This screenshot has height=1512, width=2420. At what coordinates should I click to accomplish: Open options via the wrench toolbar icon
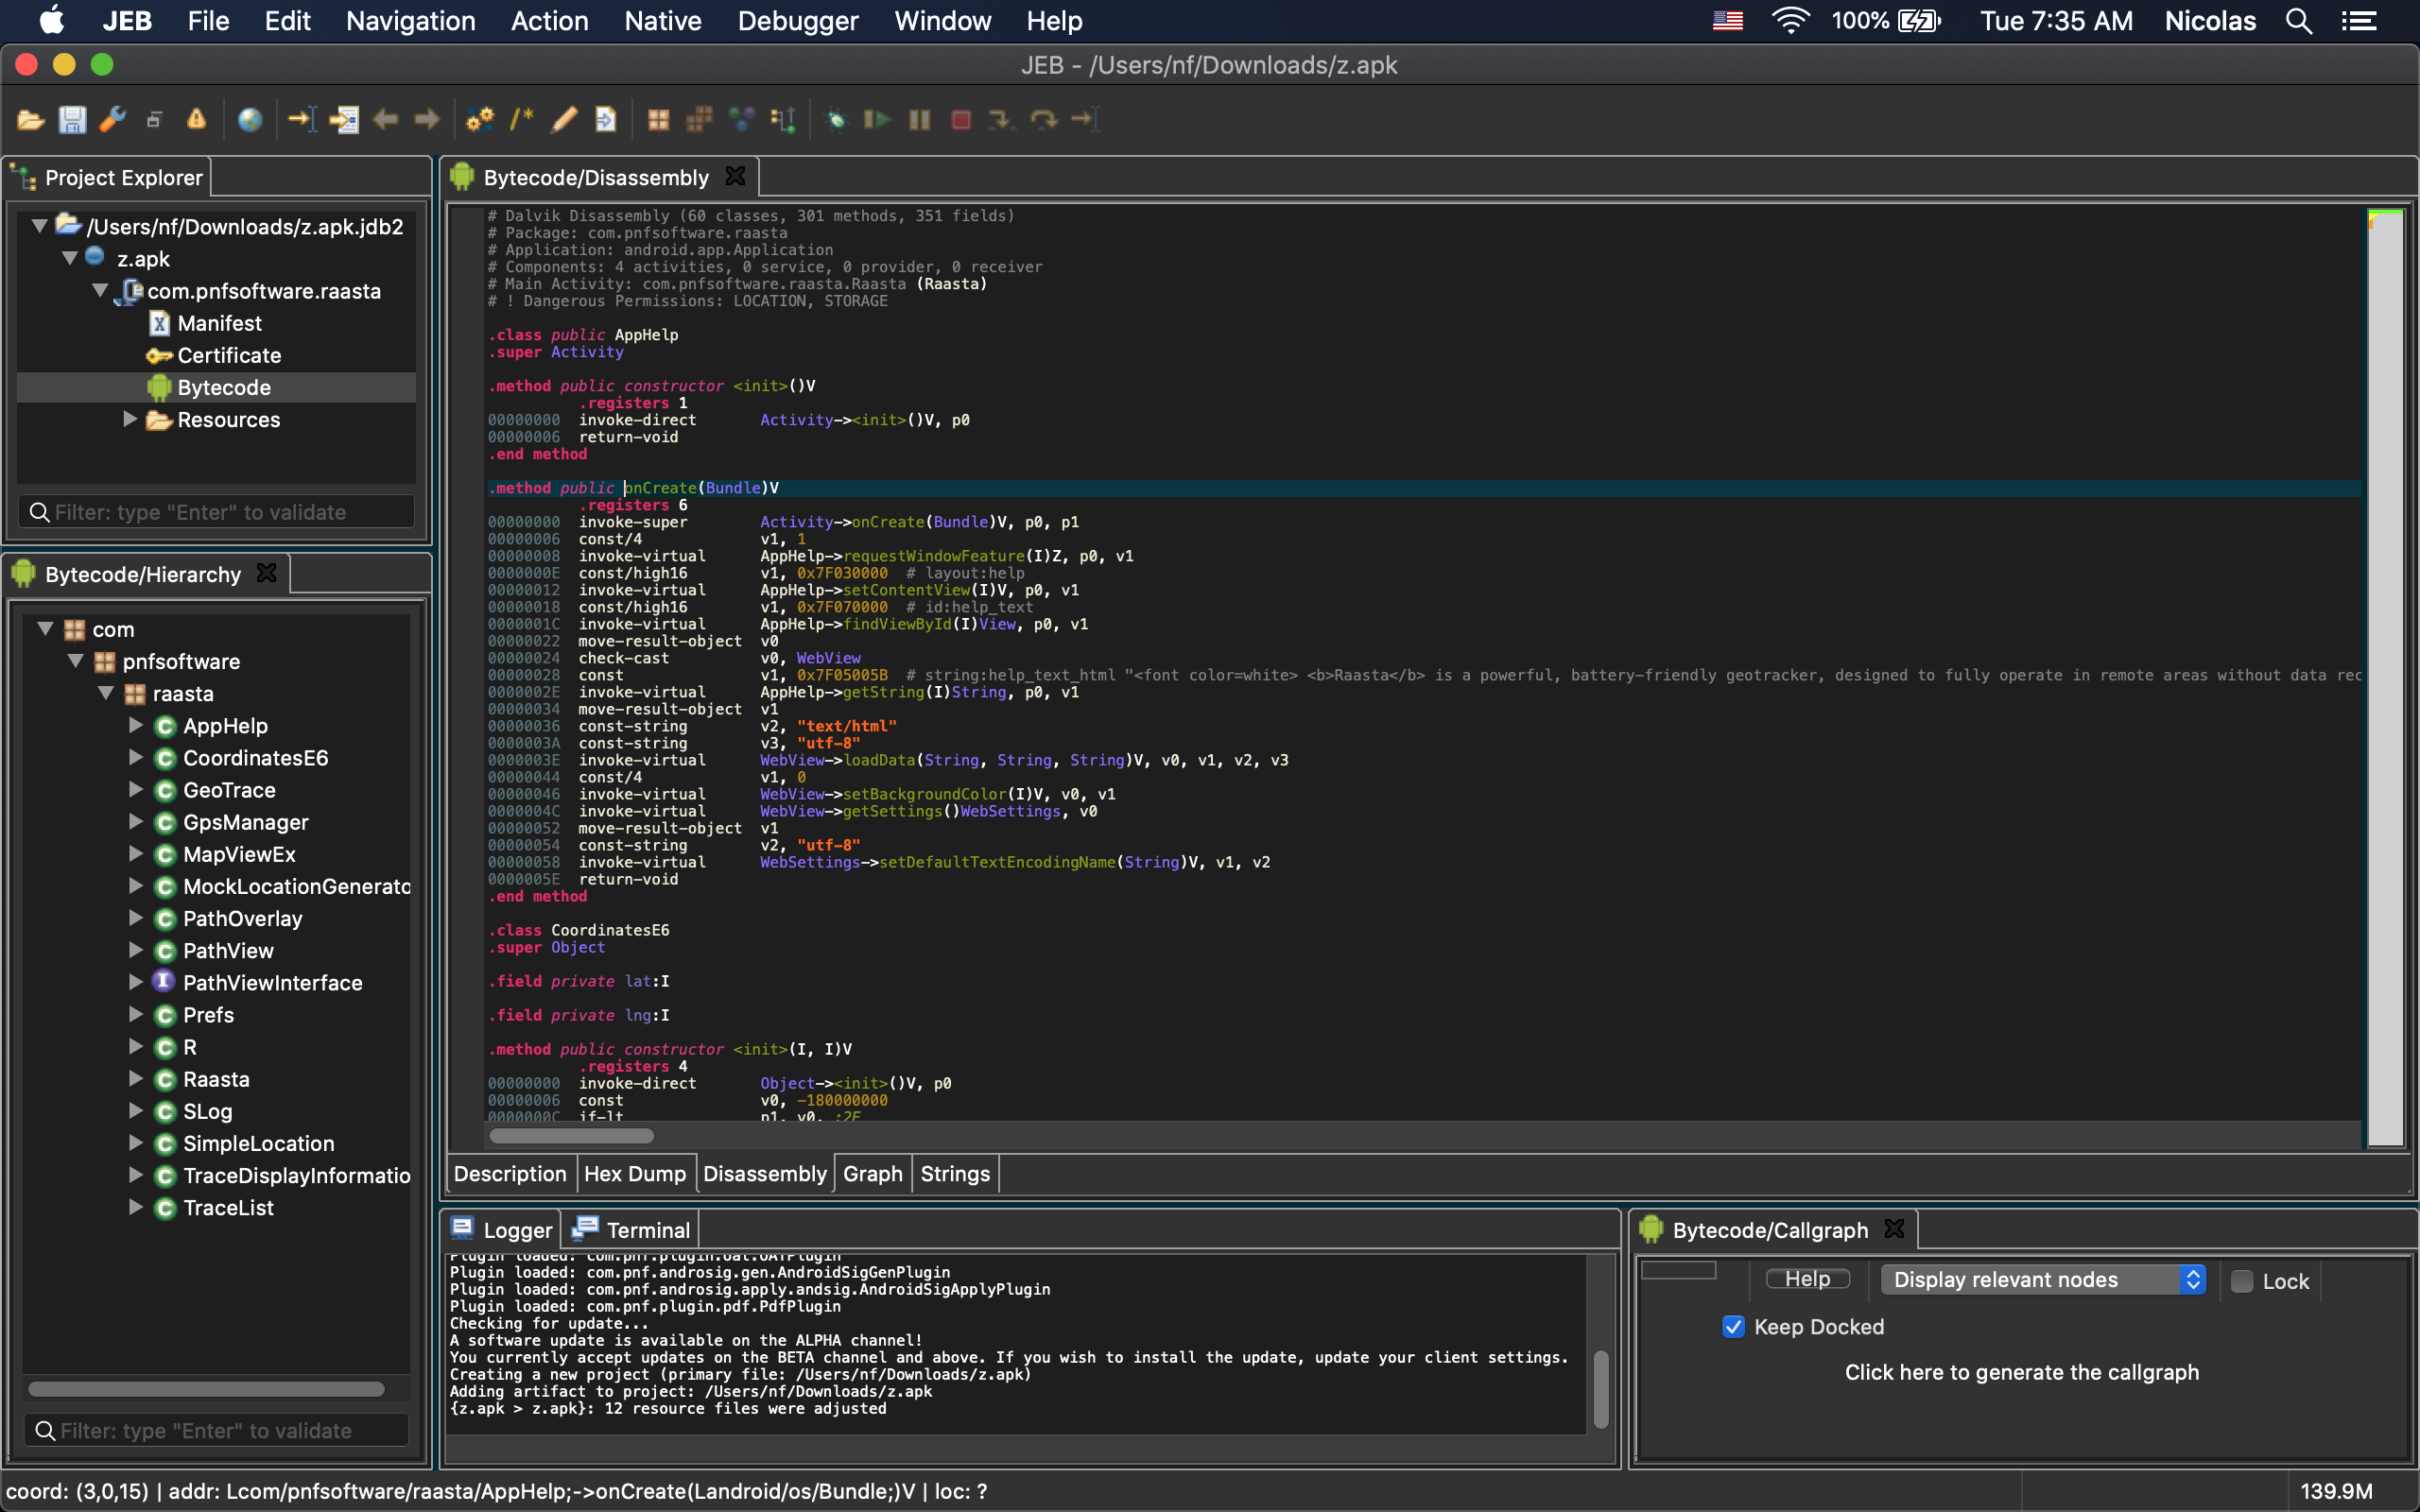pyautogui.click(x=113, y=120)
